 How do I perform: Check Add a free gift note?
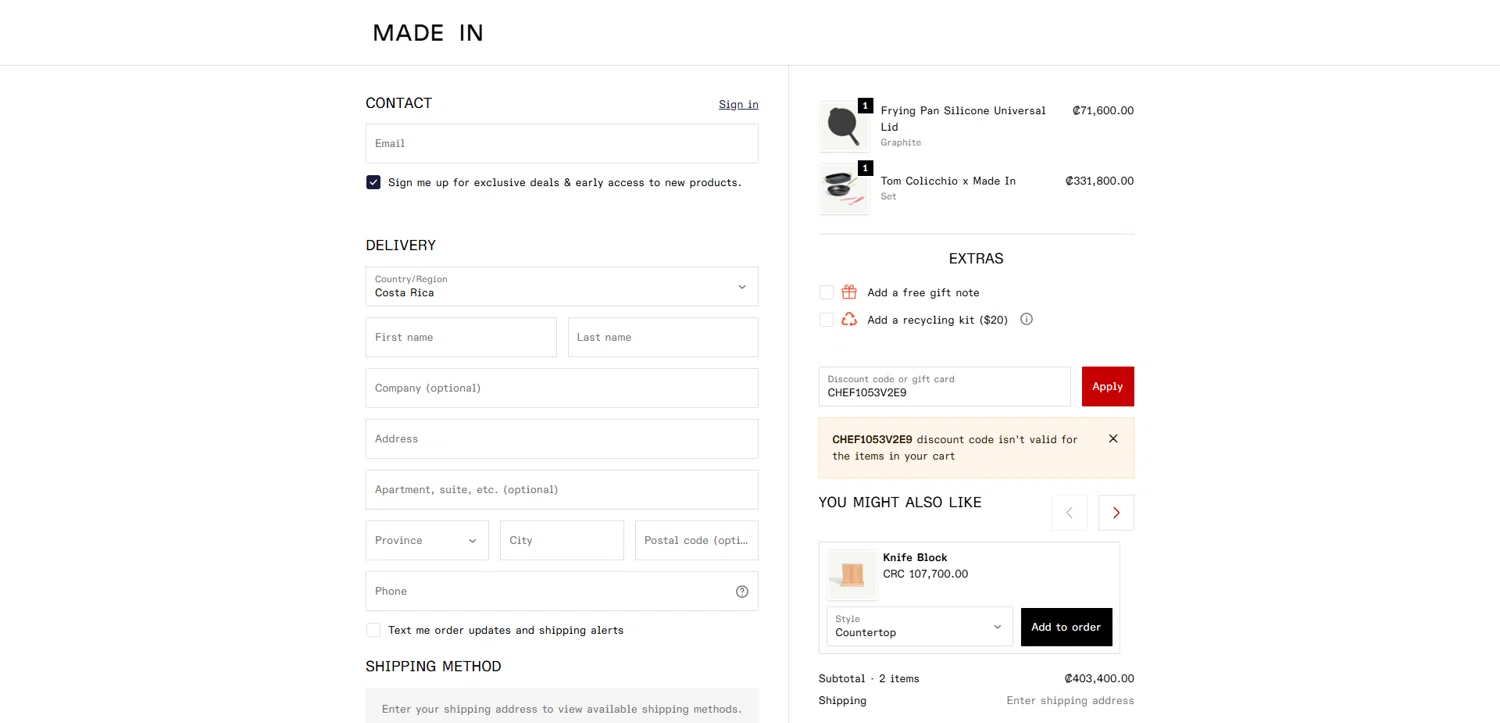[826, 292]
